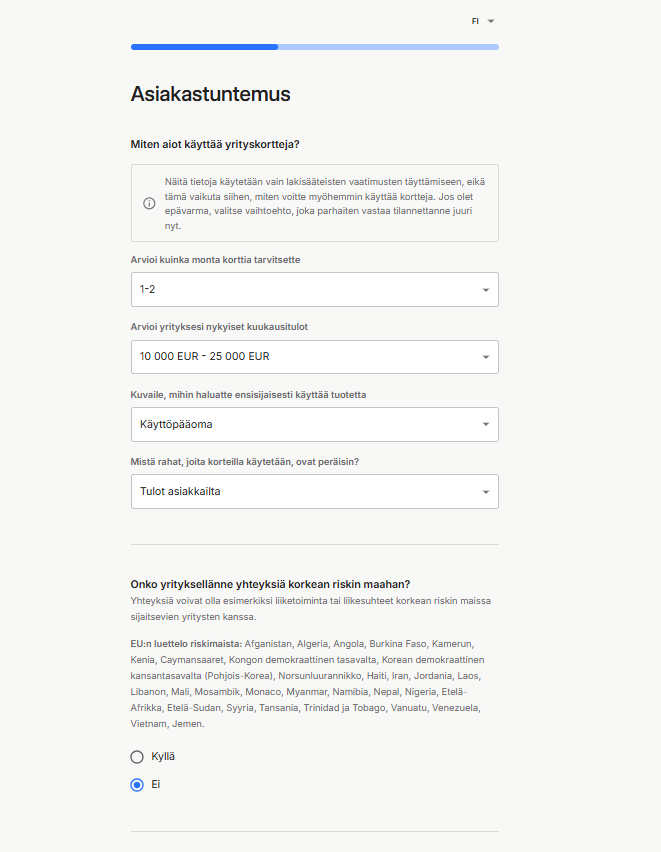Click the filled part of progress bar
Image resolution: width=661 pixels, height=852 pixels.
204,46
